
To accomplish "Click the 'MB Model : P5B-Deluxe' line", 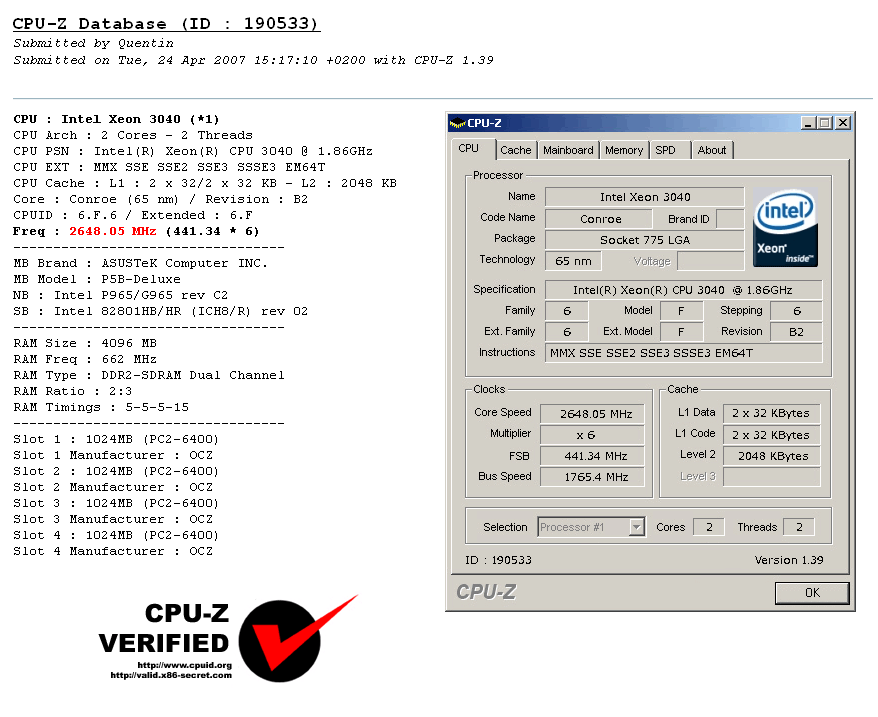I will point(97,280).
